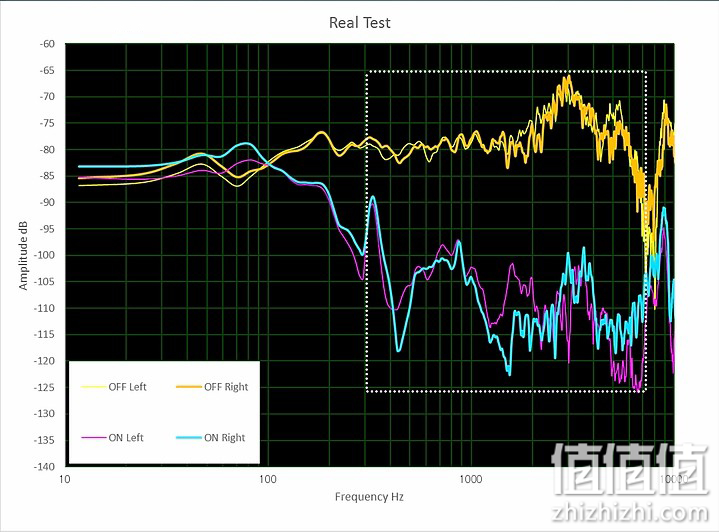
Task: Click the '10' x-axis tick label
Action: (65, 479)
